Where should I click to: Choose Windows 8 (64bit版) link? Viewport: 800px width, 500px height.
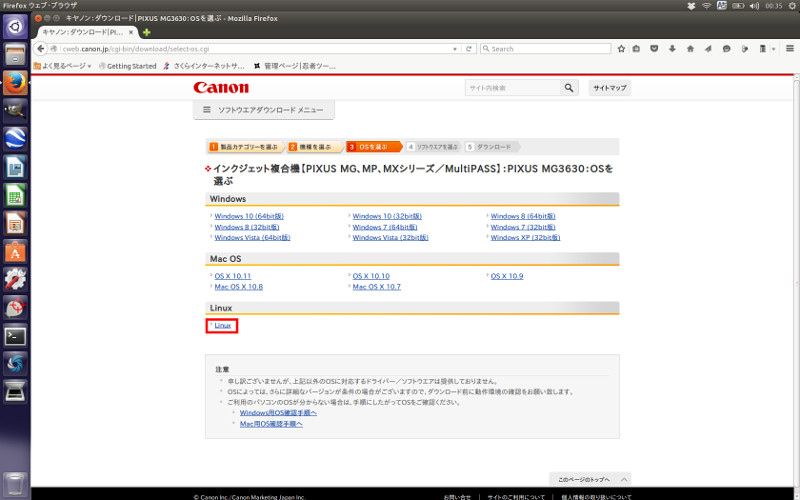[523, 216]
